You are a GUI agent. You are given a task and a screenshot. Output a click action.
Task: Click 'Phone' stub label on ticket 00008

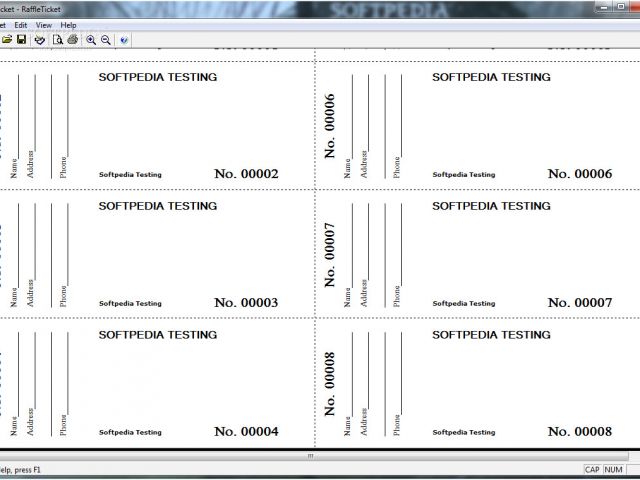(x=396, y=425)
